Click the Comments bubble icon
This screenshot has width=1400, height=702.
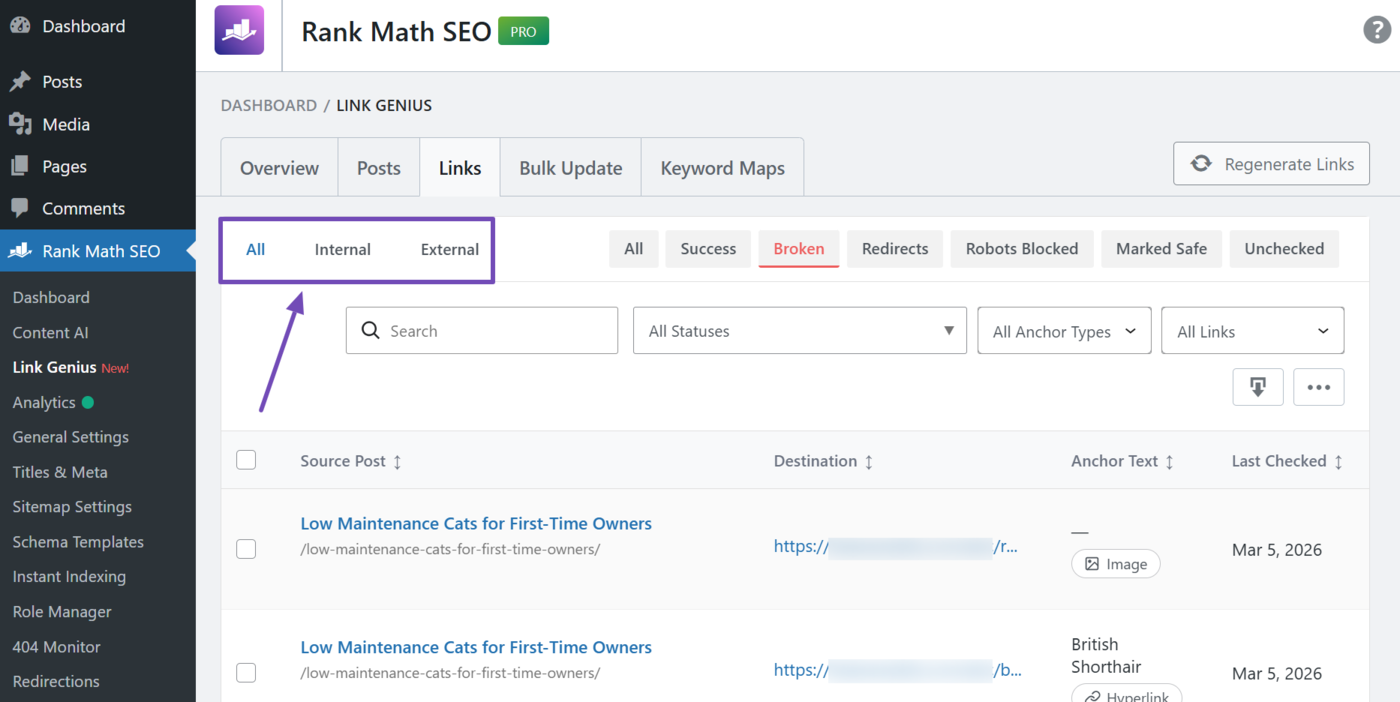(20, 208)
